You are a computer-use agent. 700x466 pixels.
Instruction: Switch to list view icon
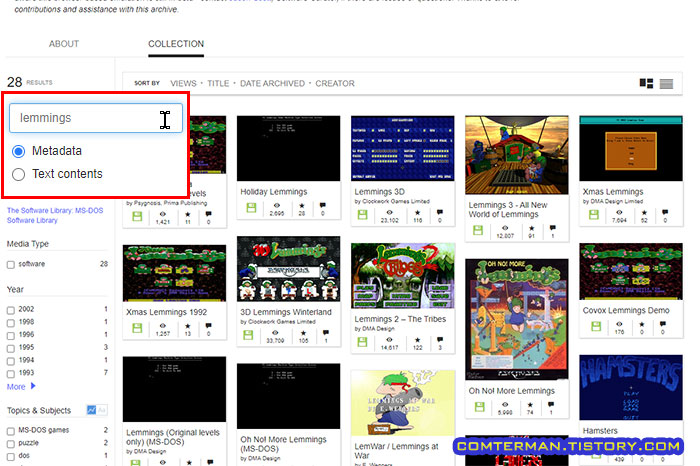point(666,83)
